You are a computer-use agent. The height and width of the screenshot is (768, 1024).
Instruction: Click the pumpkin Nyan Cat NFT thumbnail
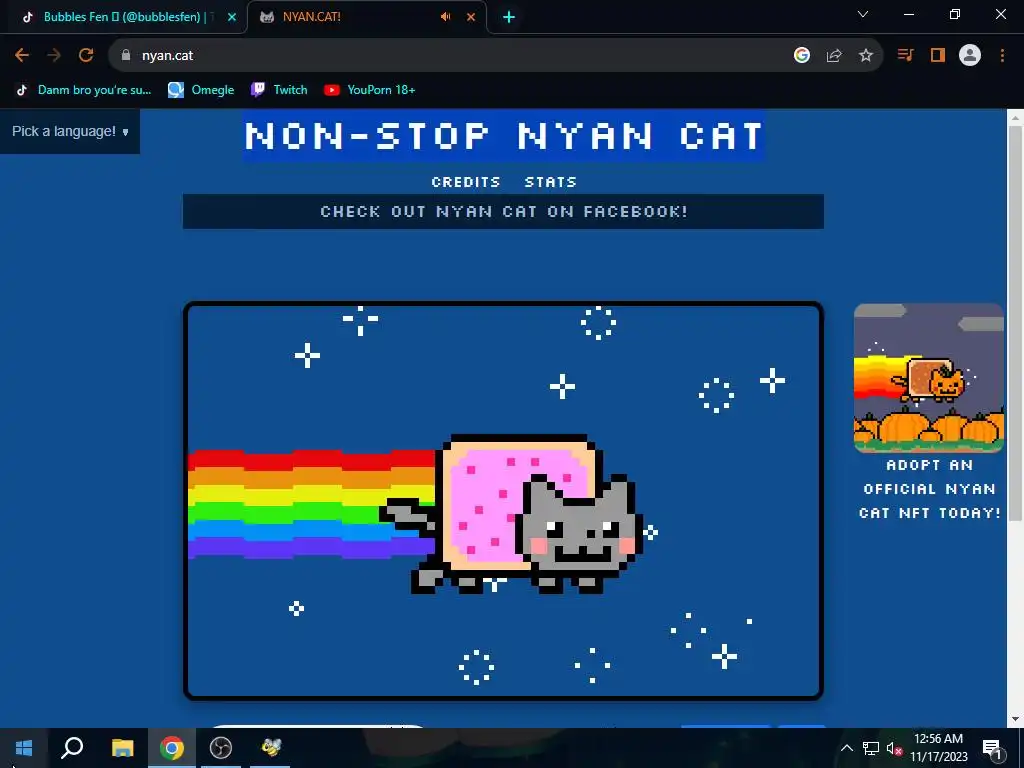[929, 378]
